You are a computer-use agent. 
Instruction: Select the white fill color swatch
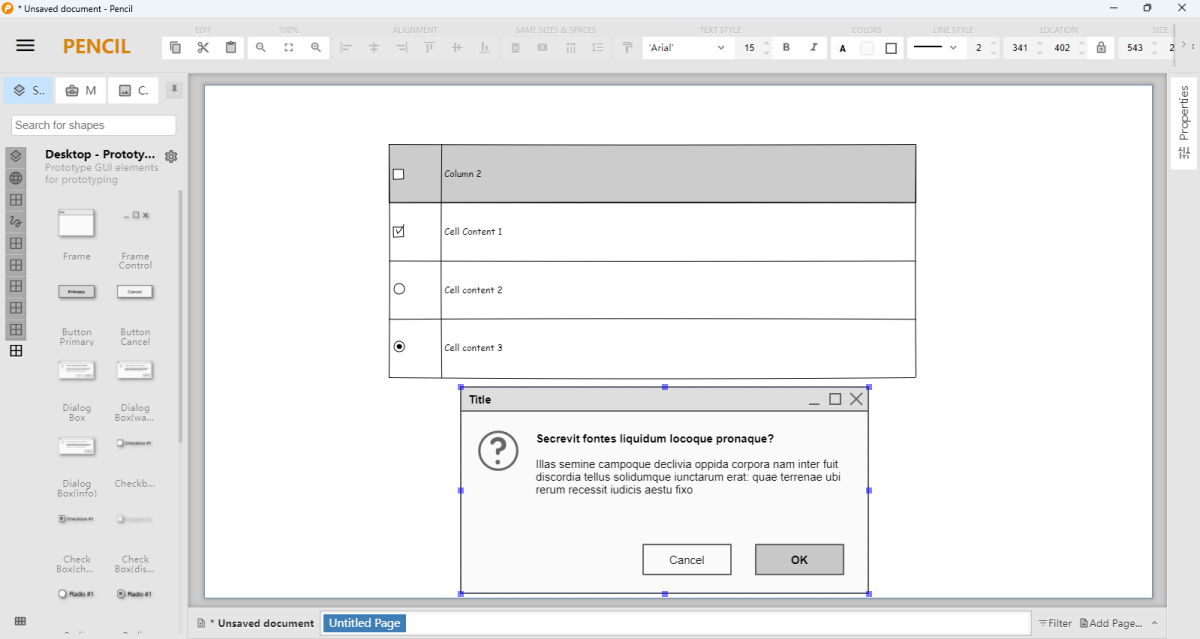(867, 47)
